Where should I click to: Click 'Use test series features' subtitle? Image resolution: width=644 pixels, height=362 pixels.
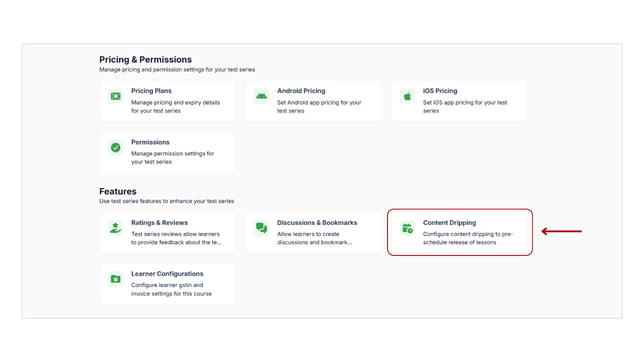[x=166, y=201]
